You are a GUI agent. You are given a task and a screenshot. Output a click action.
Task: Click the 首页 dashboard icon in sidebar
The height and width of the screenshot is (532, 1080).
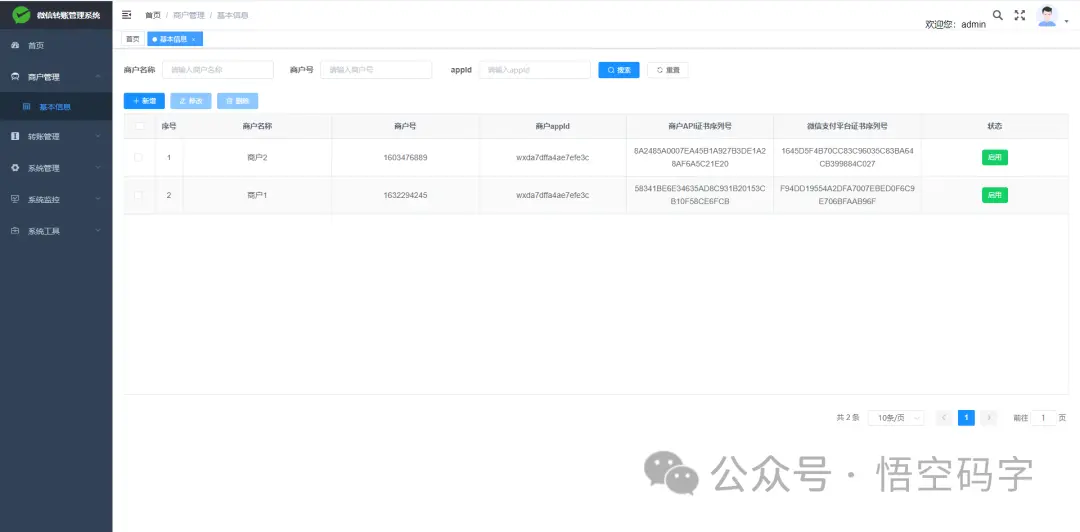tap(15, 45)
